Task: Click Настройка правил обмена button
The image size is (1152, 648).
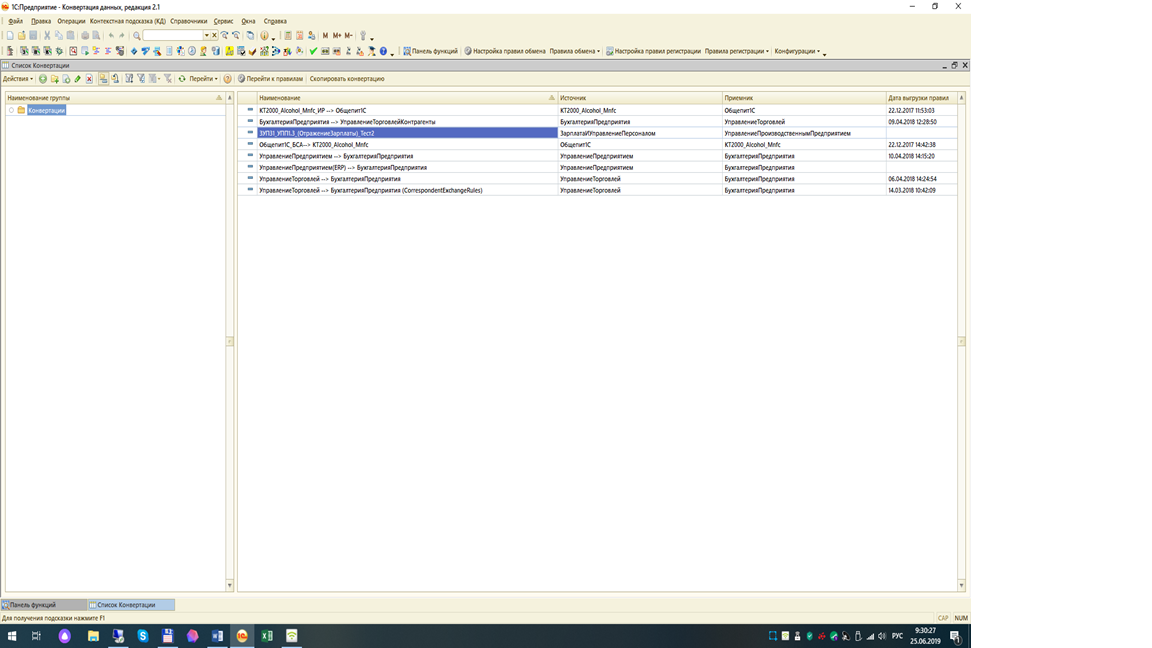Action: click(505, 51)
